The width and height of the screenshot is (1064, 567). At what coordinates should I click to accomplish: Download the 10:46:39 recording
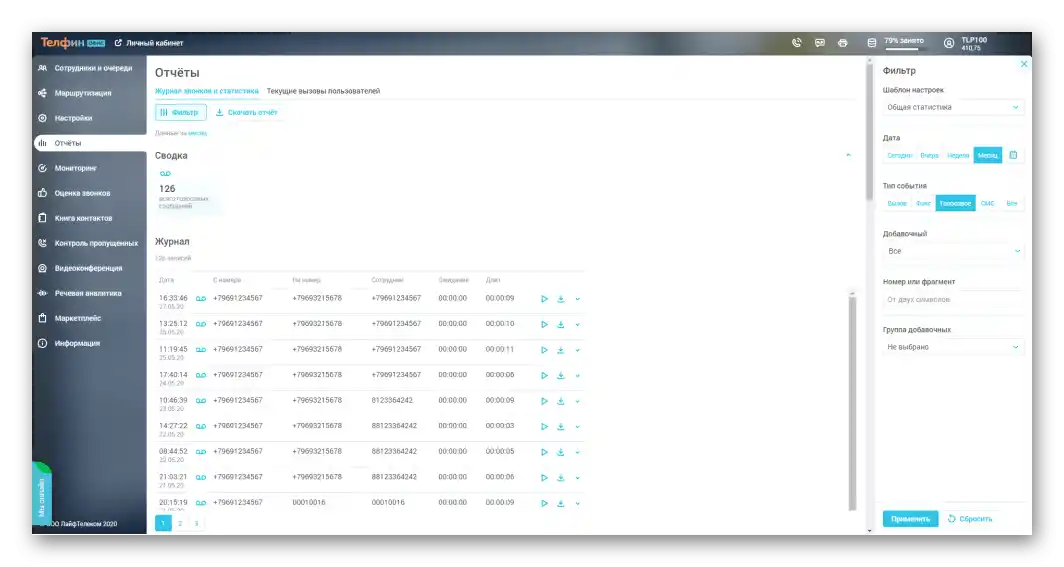(560, 402)
